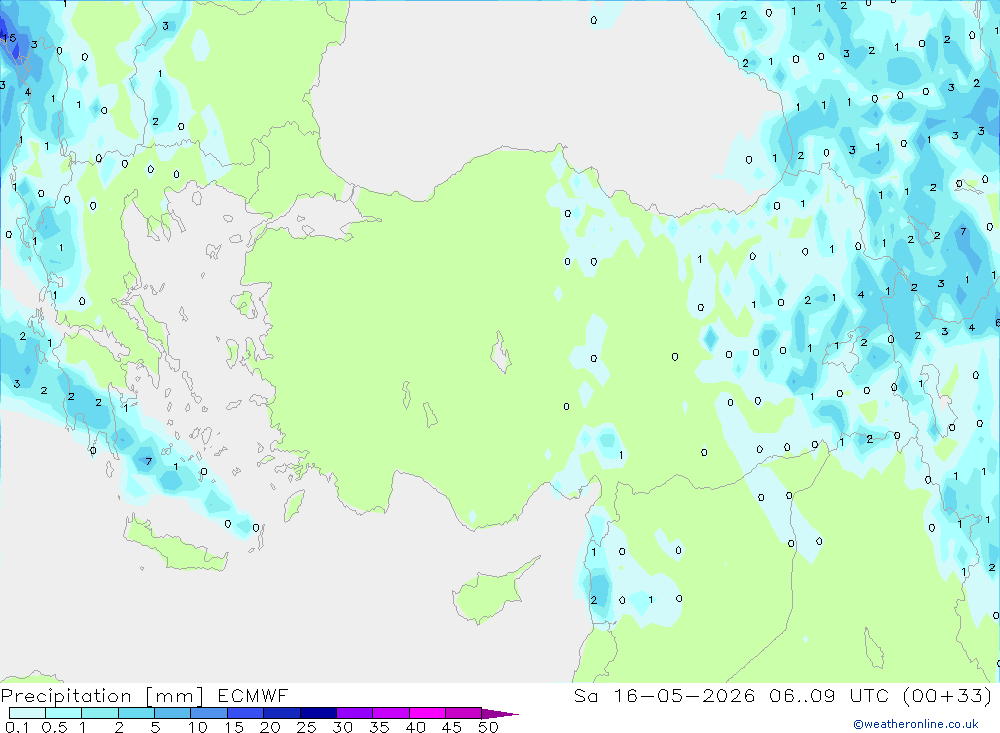Click the legend label "25"
Image resolution: width=1000 pixels, height=733 pixels.
point(306,727)
